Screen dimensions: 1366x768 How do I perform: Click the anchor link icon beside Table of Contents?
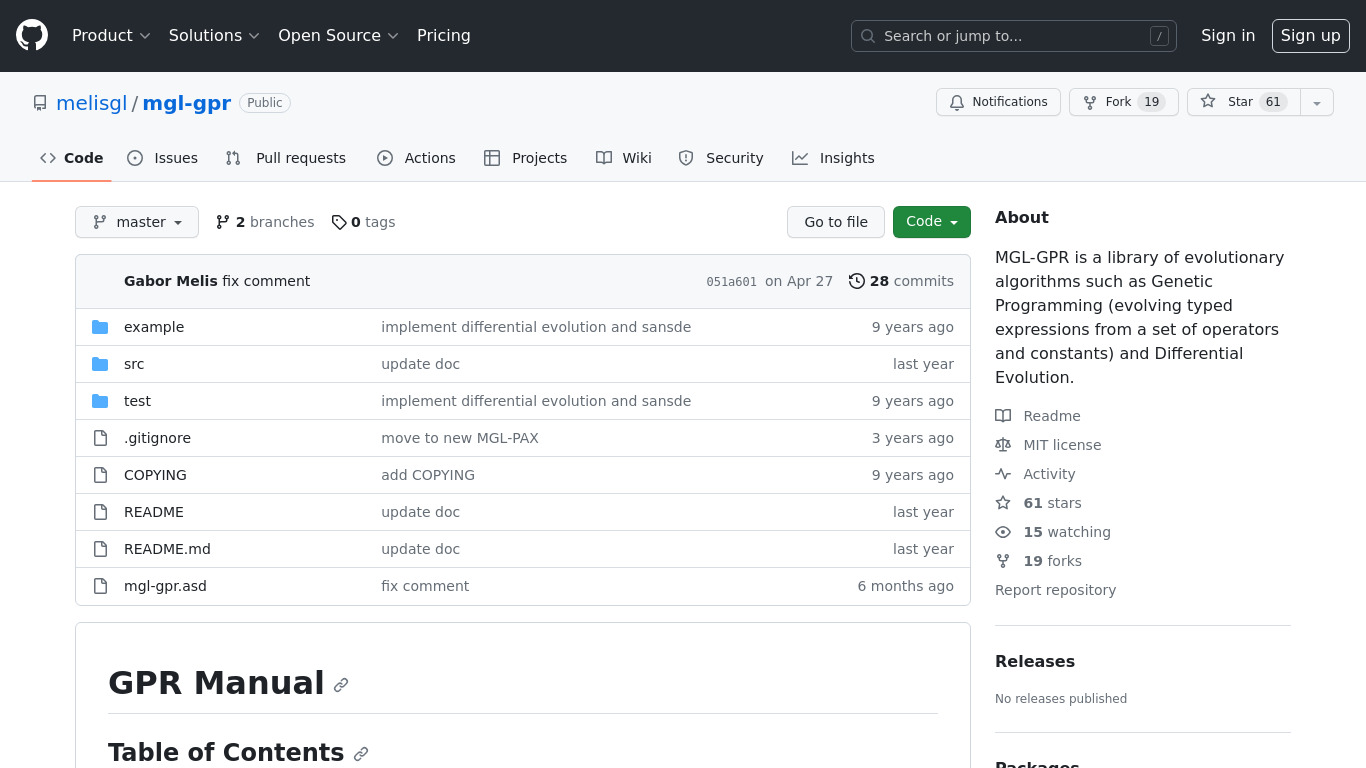pos(361,754)
